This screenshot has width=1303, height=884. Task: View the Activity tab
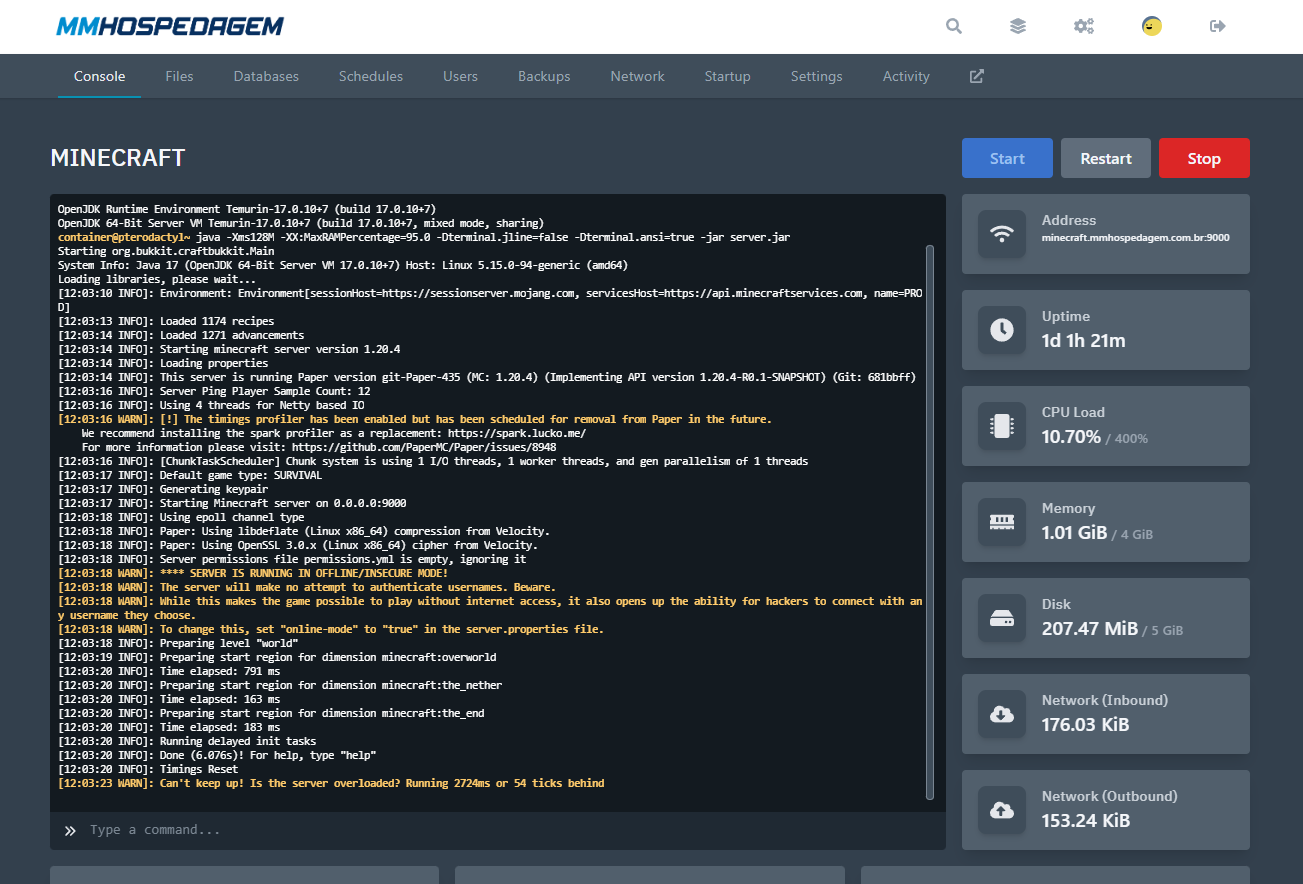[906, 76]
